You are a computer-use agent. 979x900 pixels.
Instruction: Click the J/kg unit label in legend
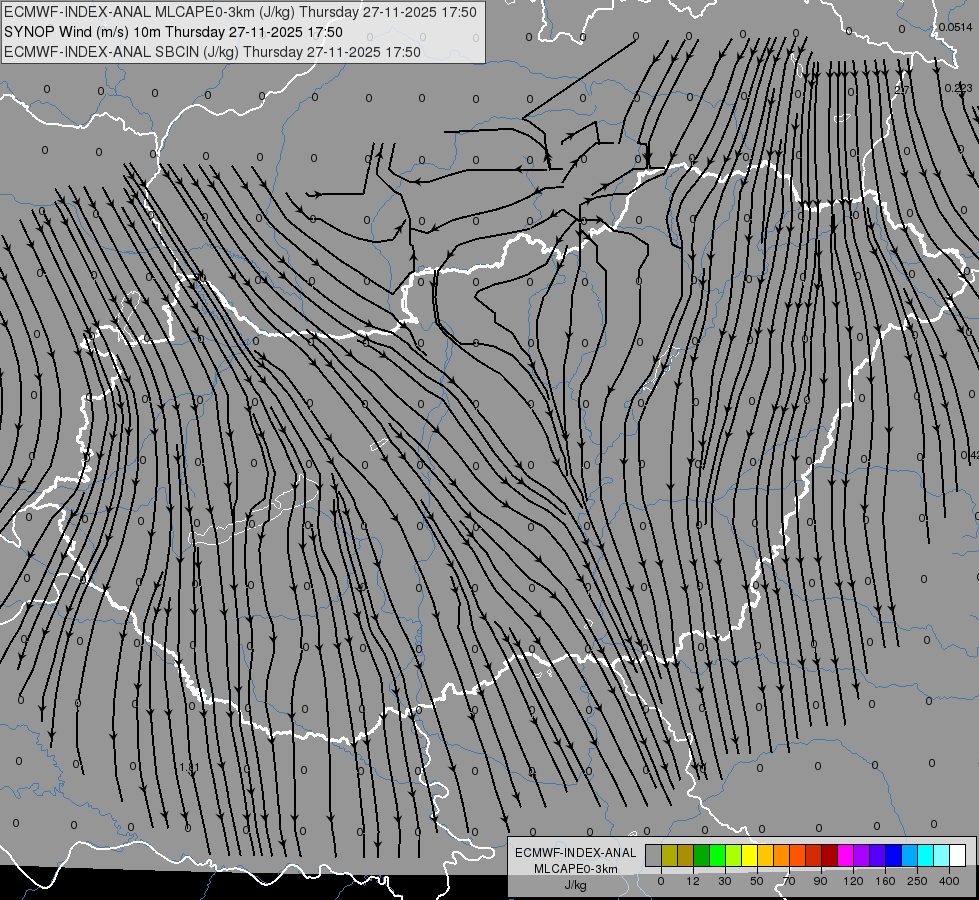point(575,885)
